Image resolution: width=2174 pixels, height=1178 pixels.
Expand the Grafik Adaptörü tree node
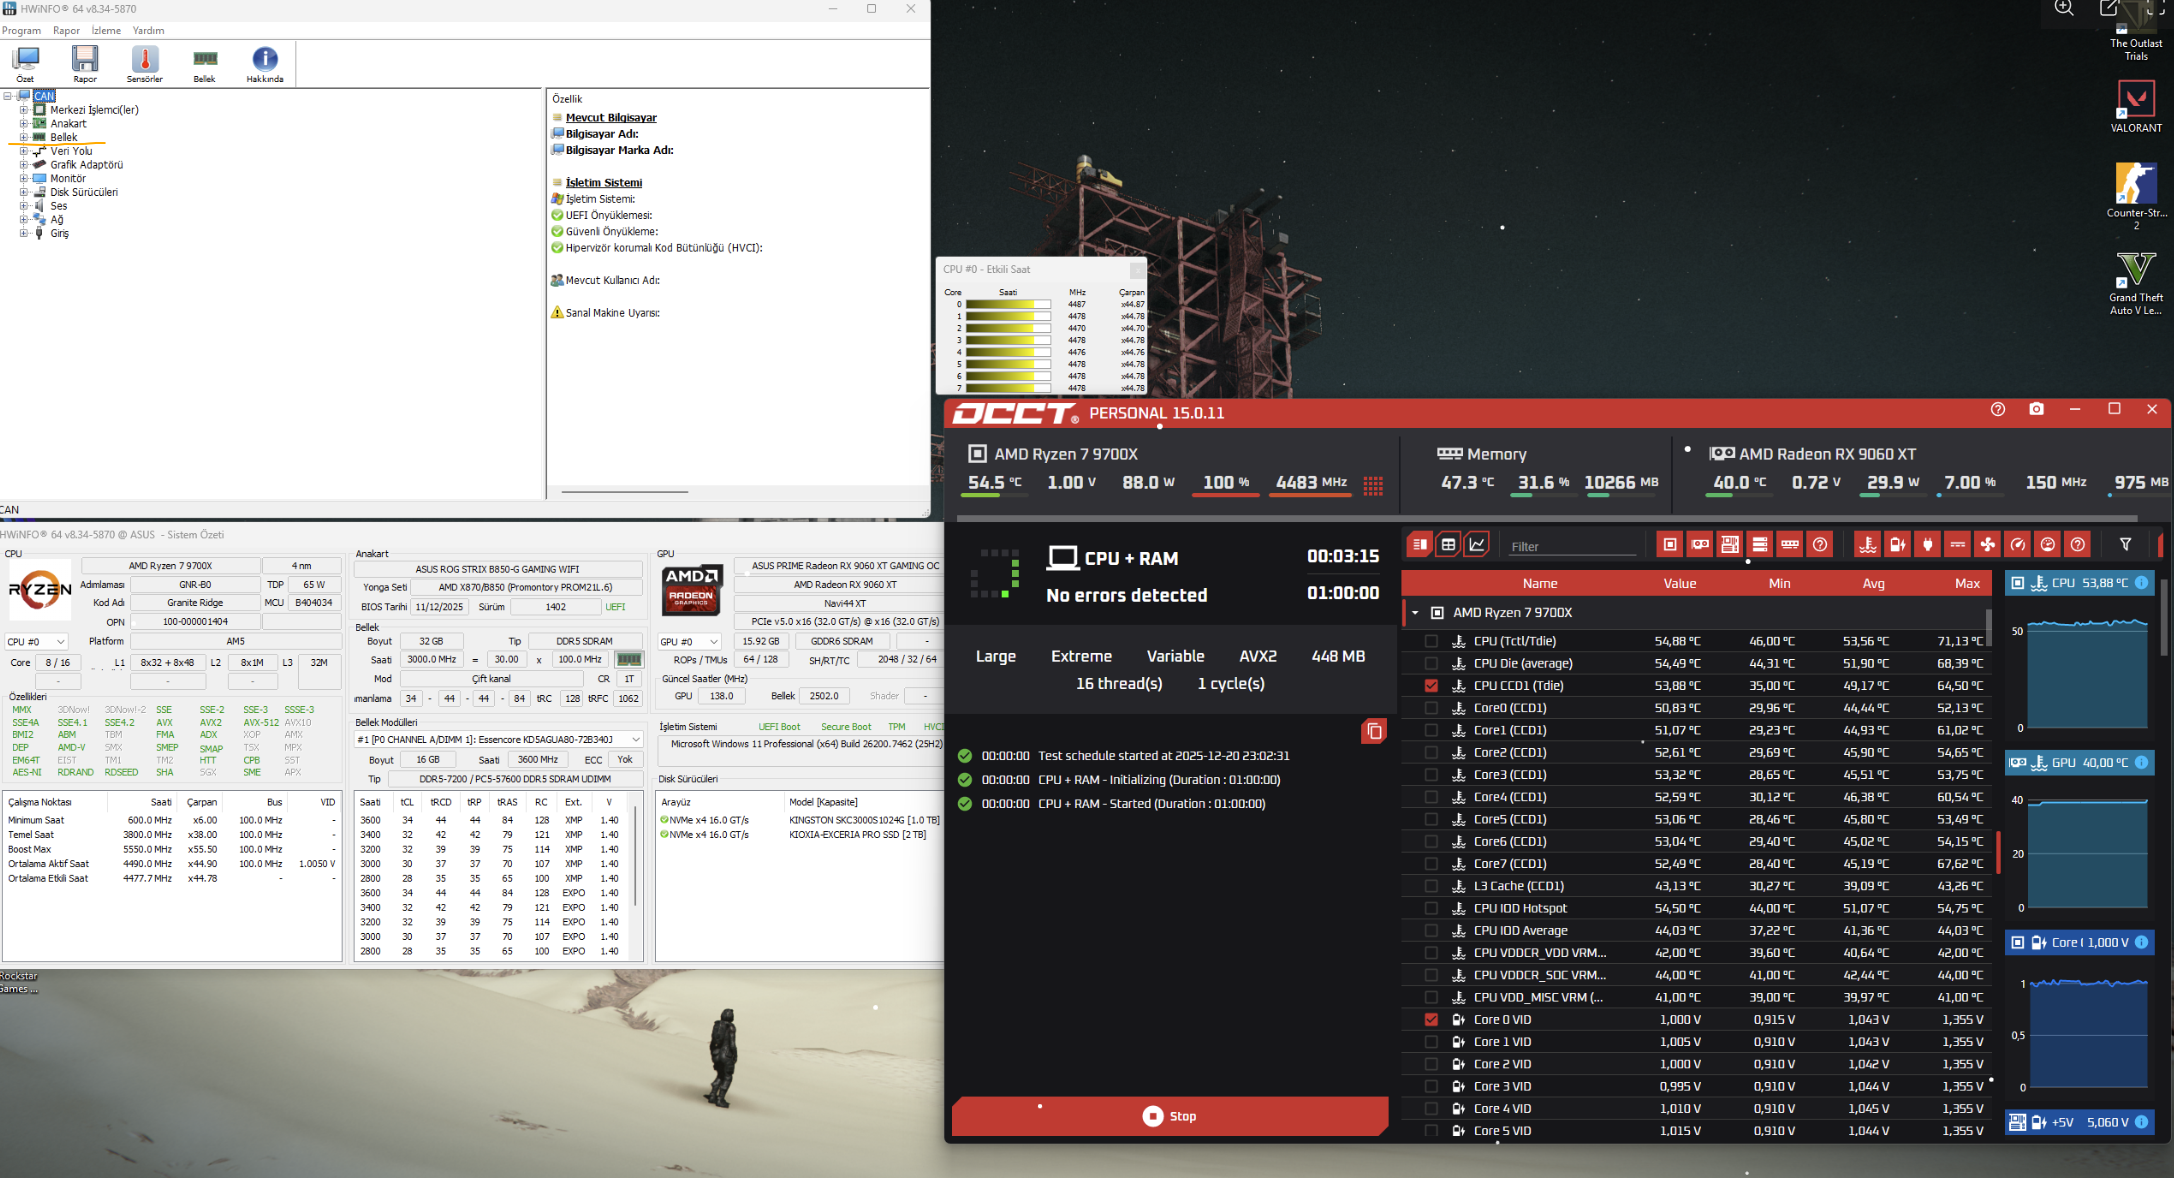click(23, 165)
